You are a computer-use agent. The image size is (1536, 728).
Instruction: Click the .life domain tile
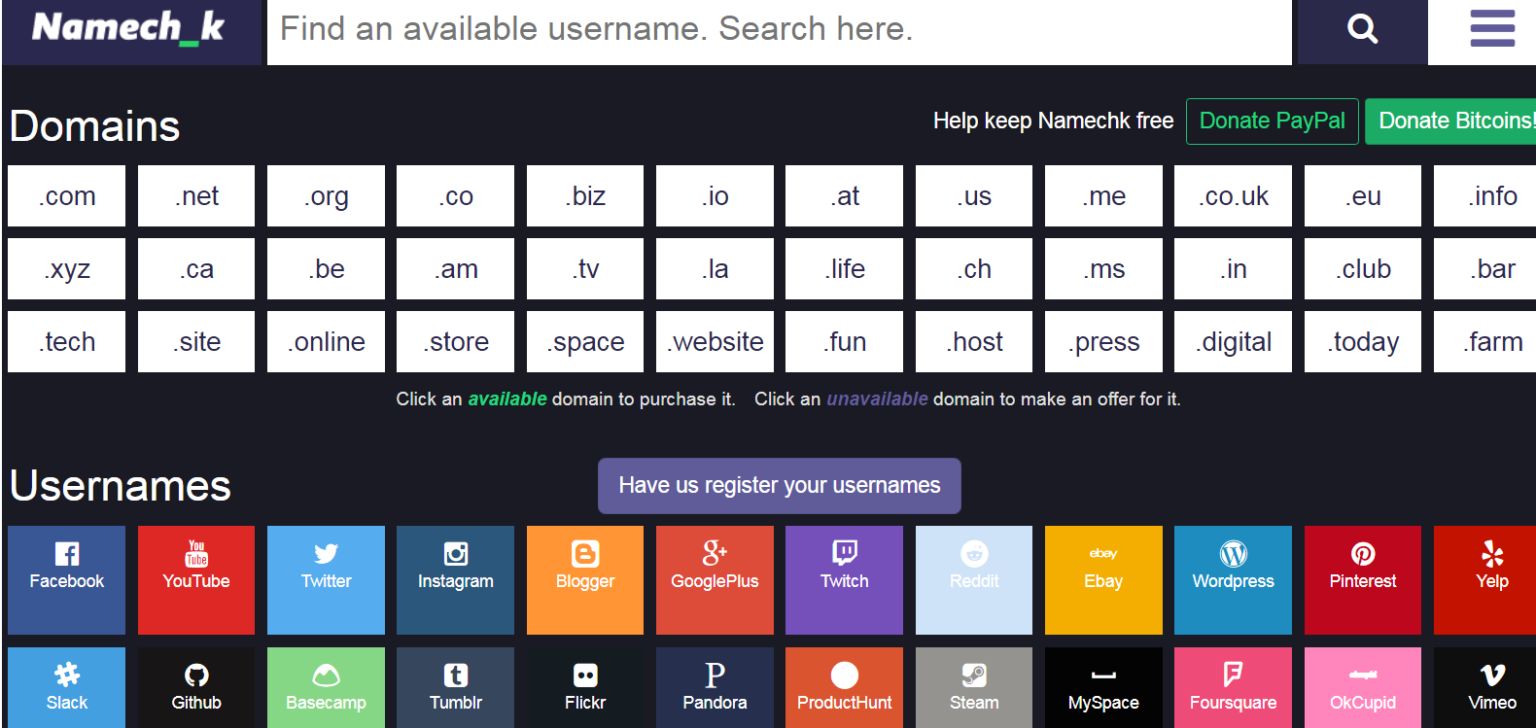[x=844, y=269]
